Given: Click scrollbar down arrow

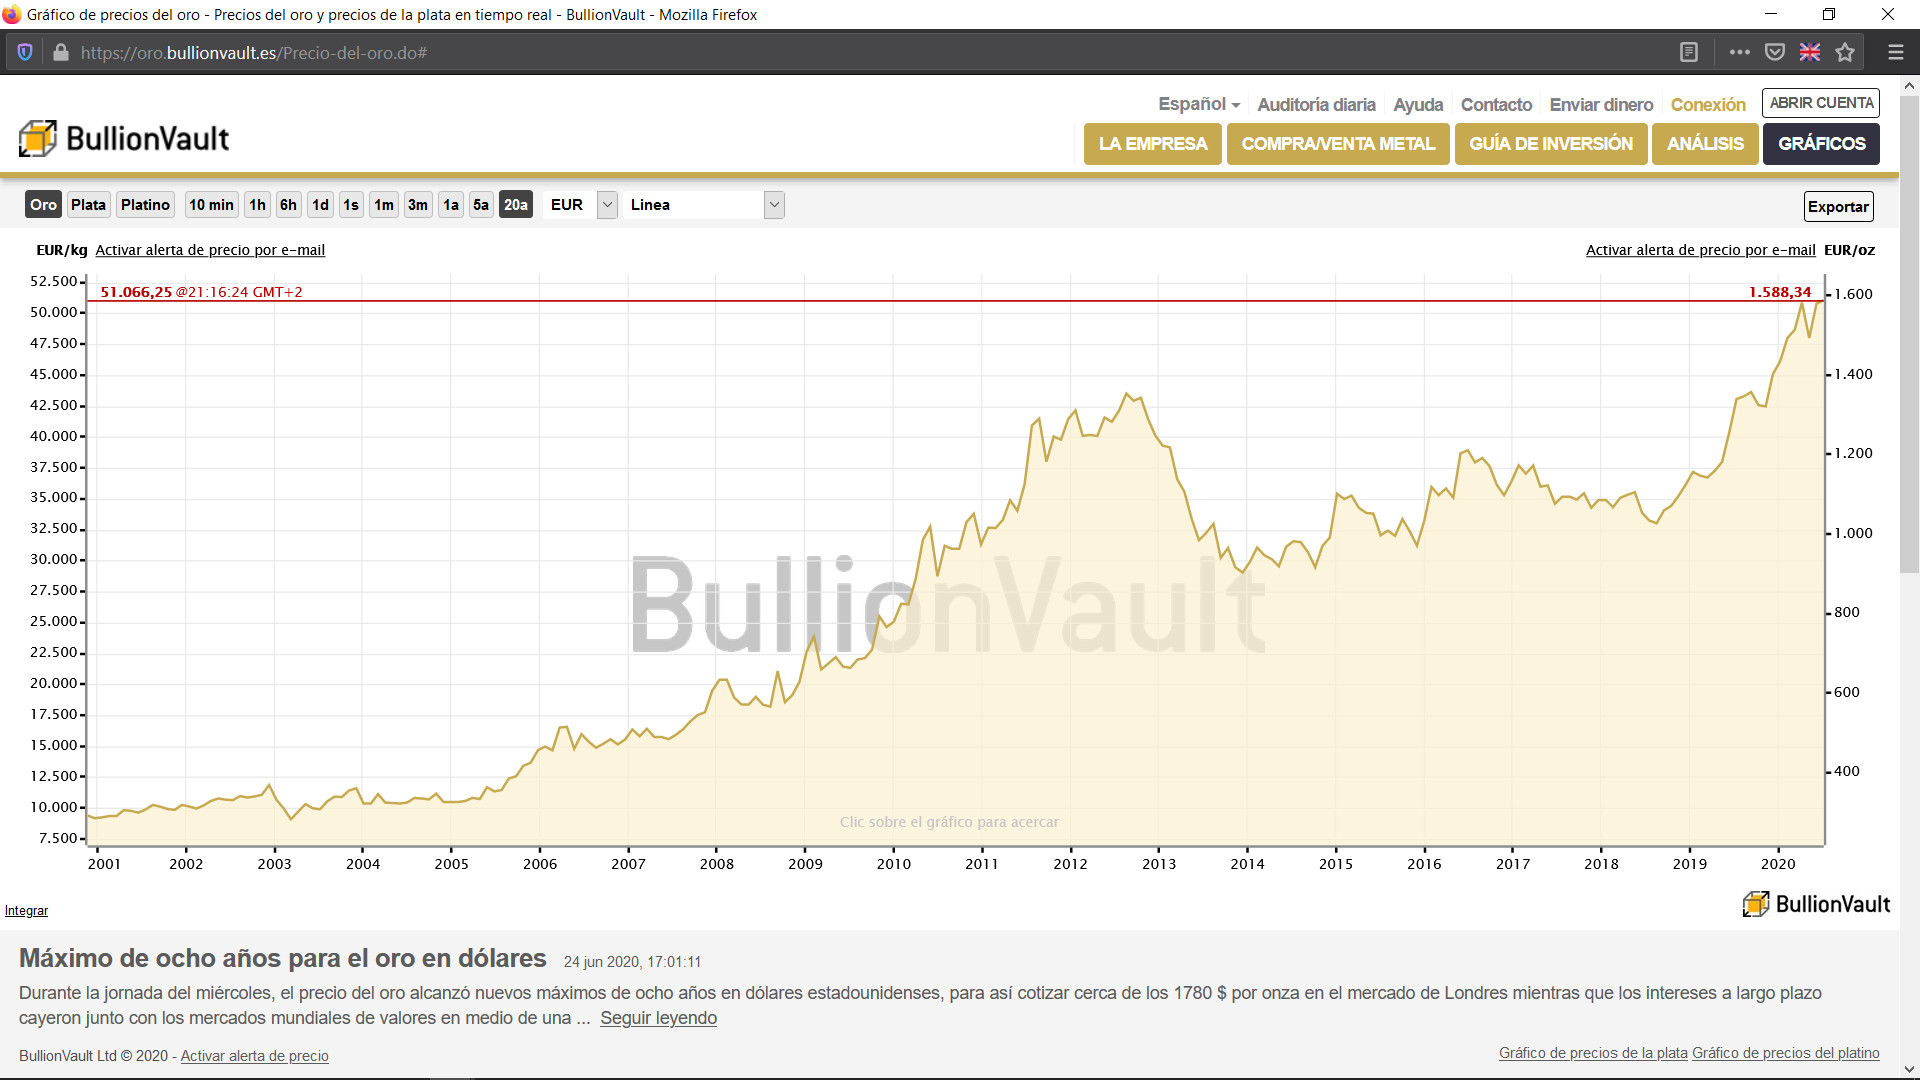Looking at the screenshot, I should pos(1909,1070).
